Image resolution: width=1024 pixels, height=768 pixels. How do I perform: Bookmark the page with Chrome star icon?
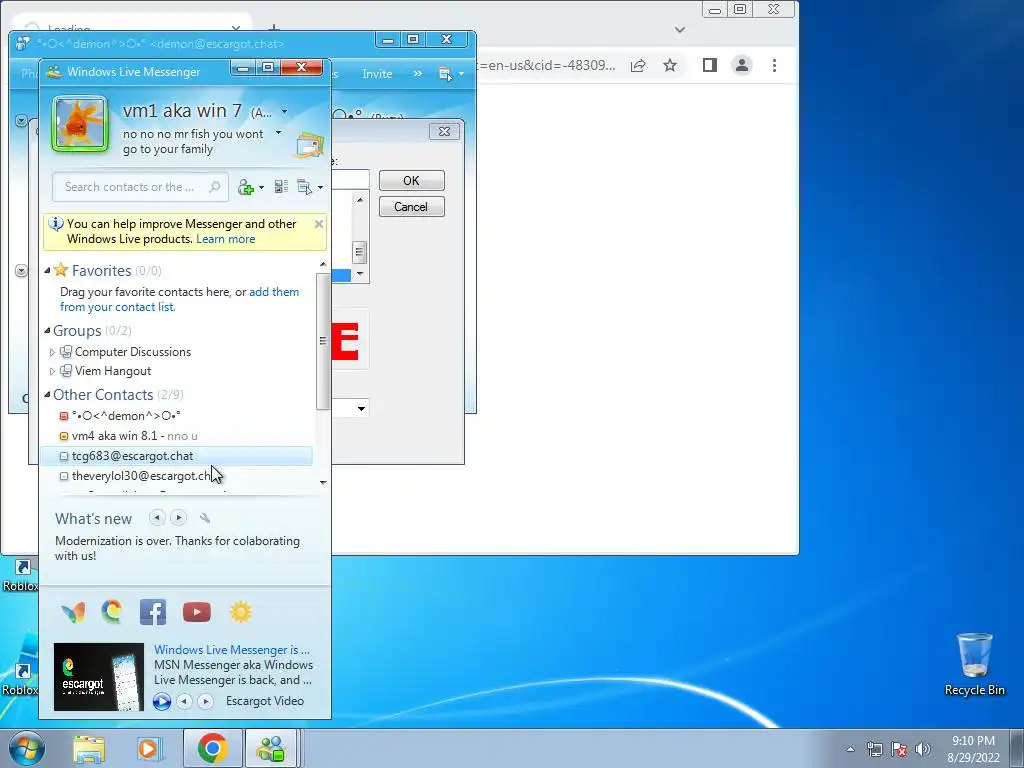tap(670, 65)
